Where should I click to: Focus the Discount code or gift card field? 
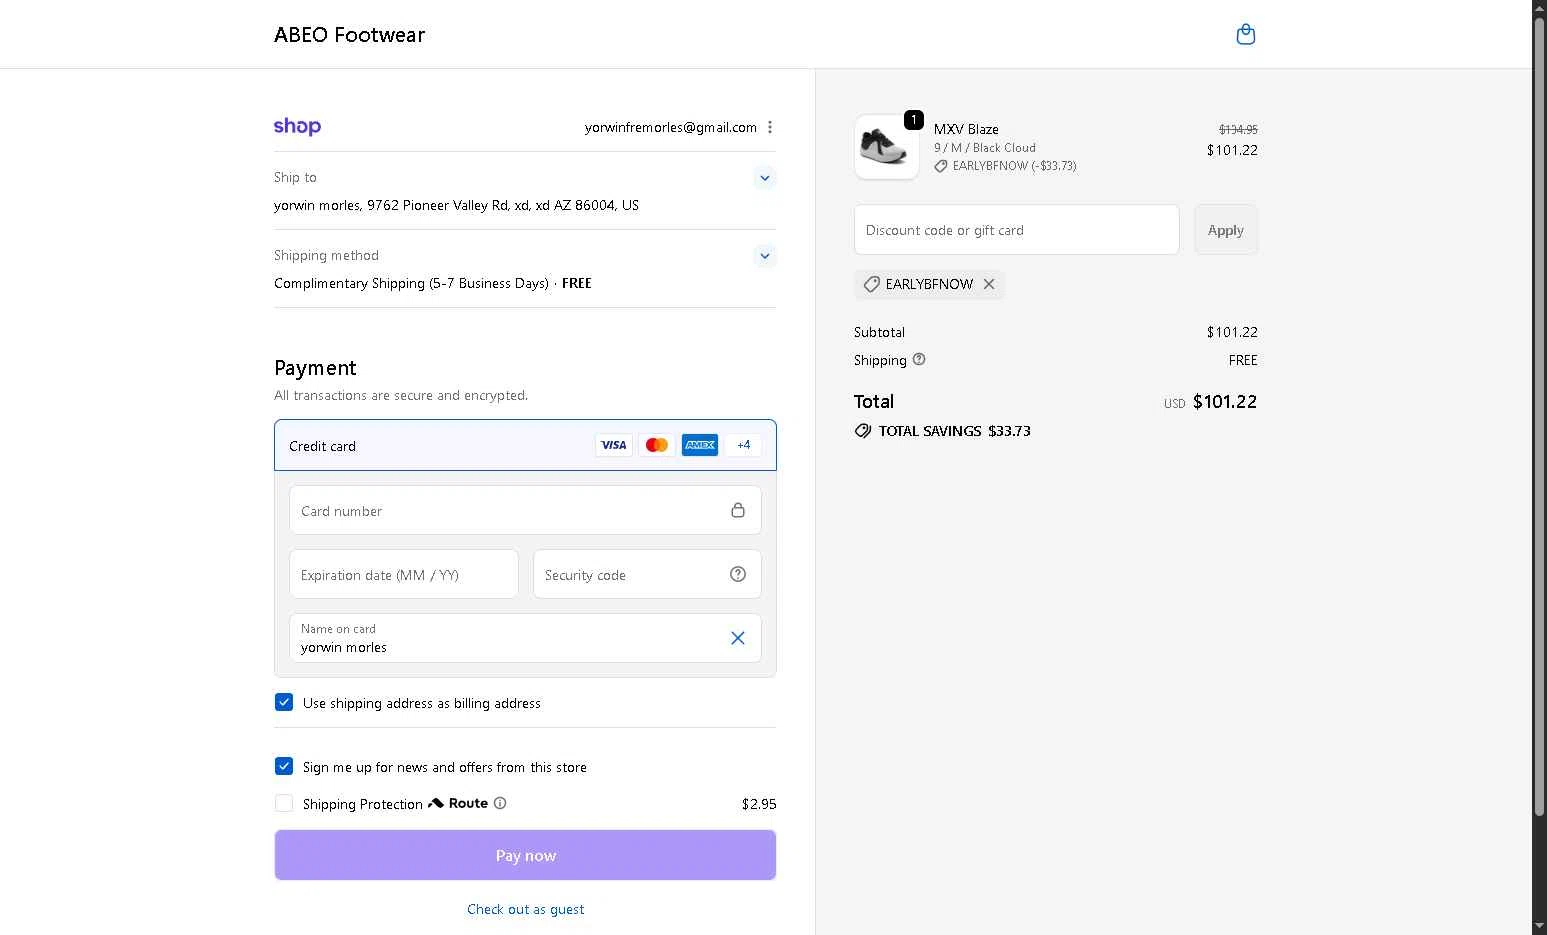(x=1017, y=230)
